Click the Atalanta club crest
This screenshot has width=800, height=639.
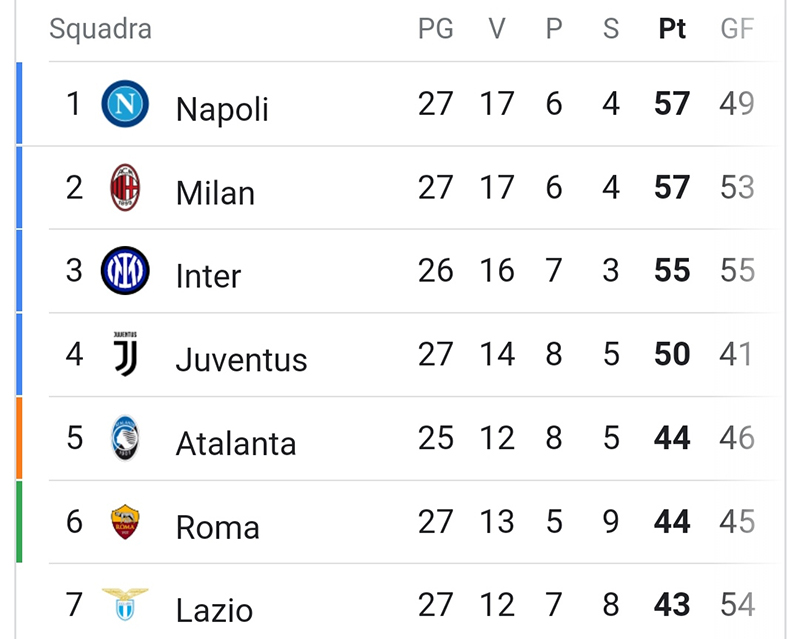(125, 439)
